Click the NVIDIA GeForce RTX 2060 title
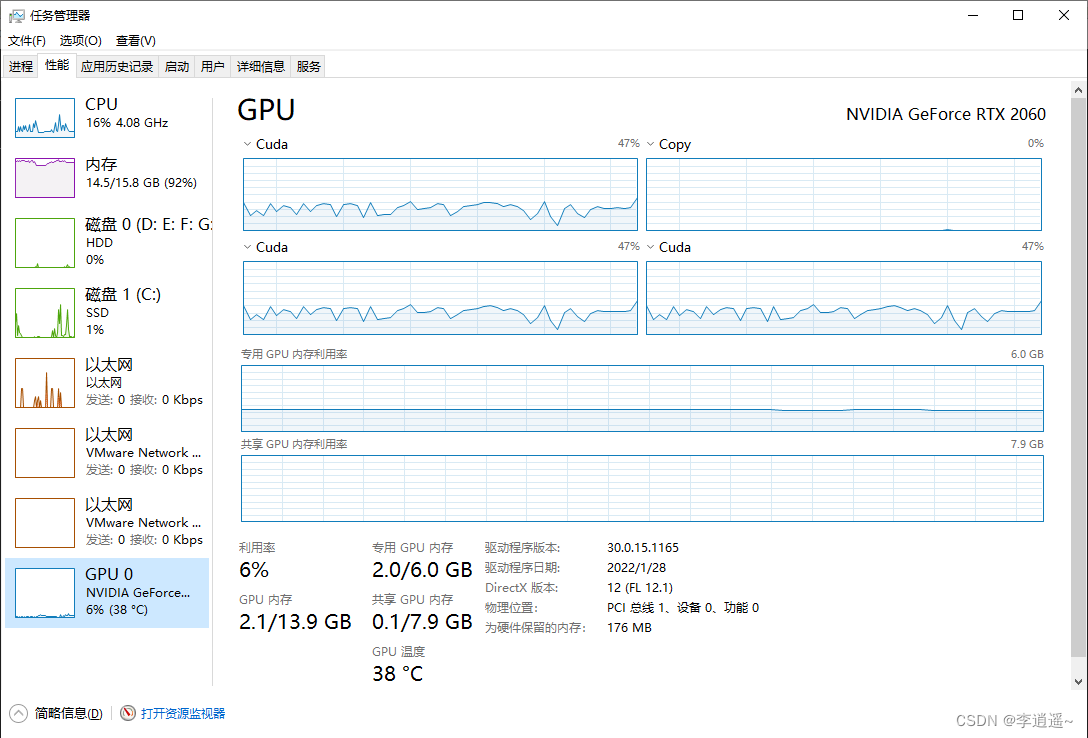The width and height of the screenshot is (1088, 738). coord(945,114)
